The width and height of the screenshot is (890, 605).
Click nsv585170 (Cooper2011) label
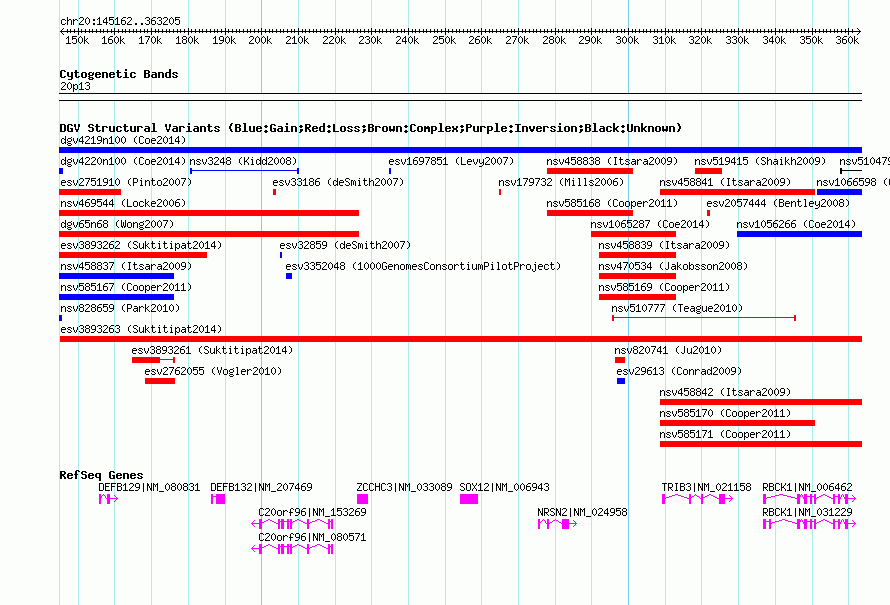point(725,413)
